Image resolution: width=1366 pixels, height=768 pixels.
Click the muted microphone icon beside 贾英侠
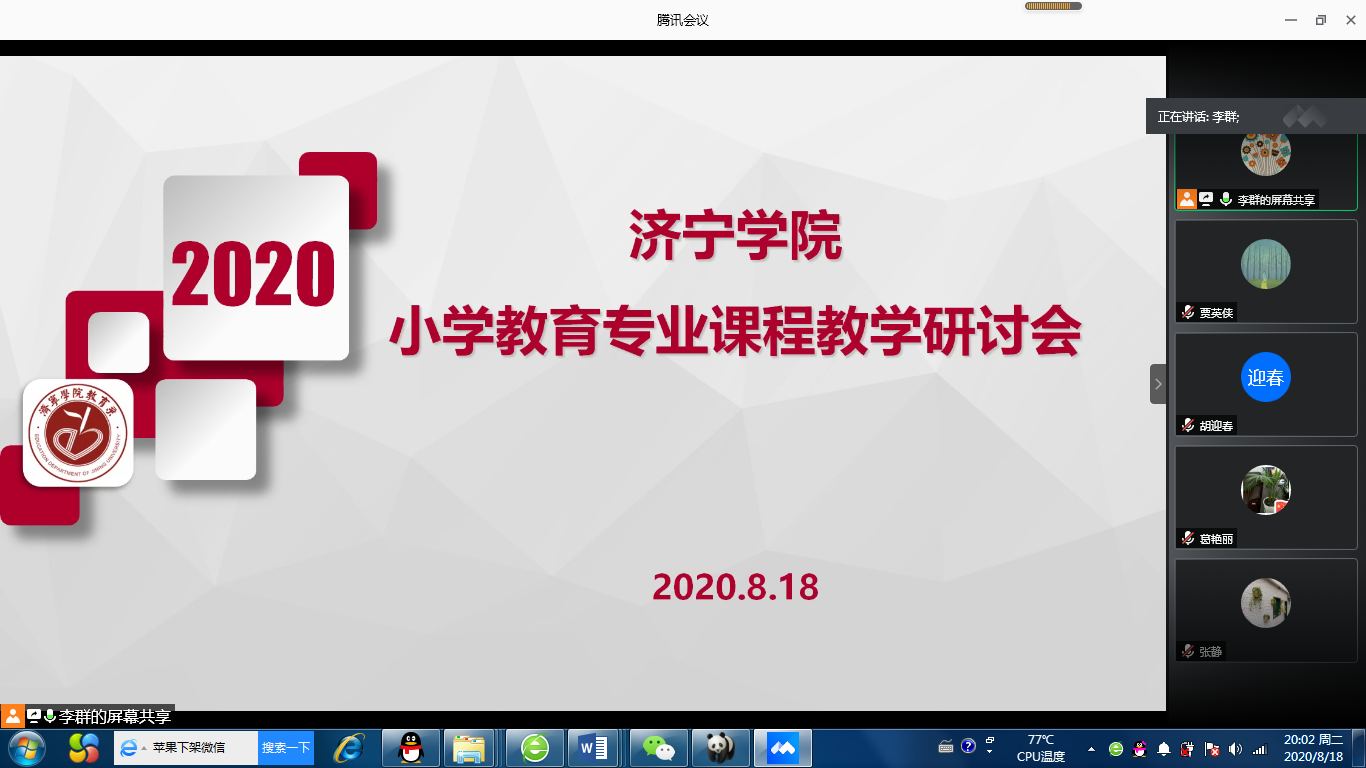point(1188,313)
